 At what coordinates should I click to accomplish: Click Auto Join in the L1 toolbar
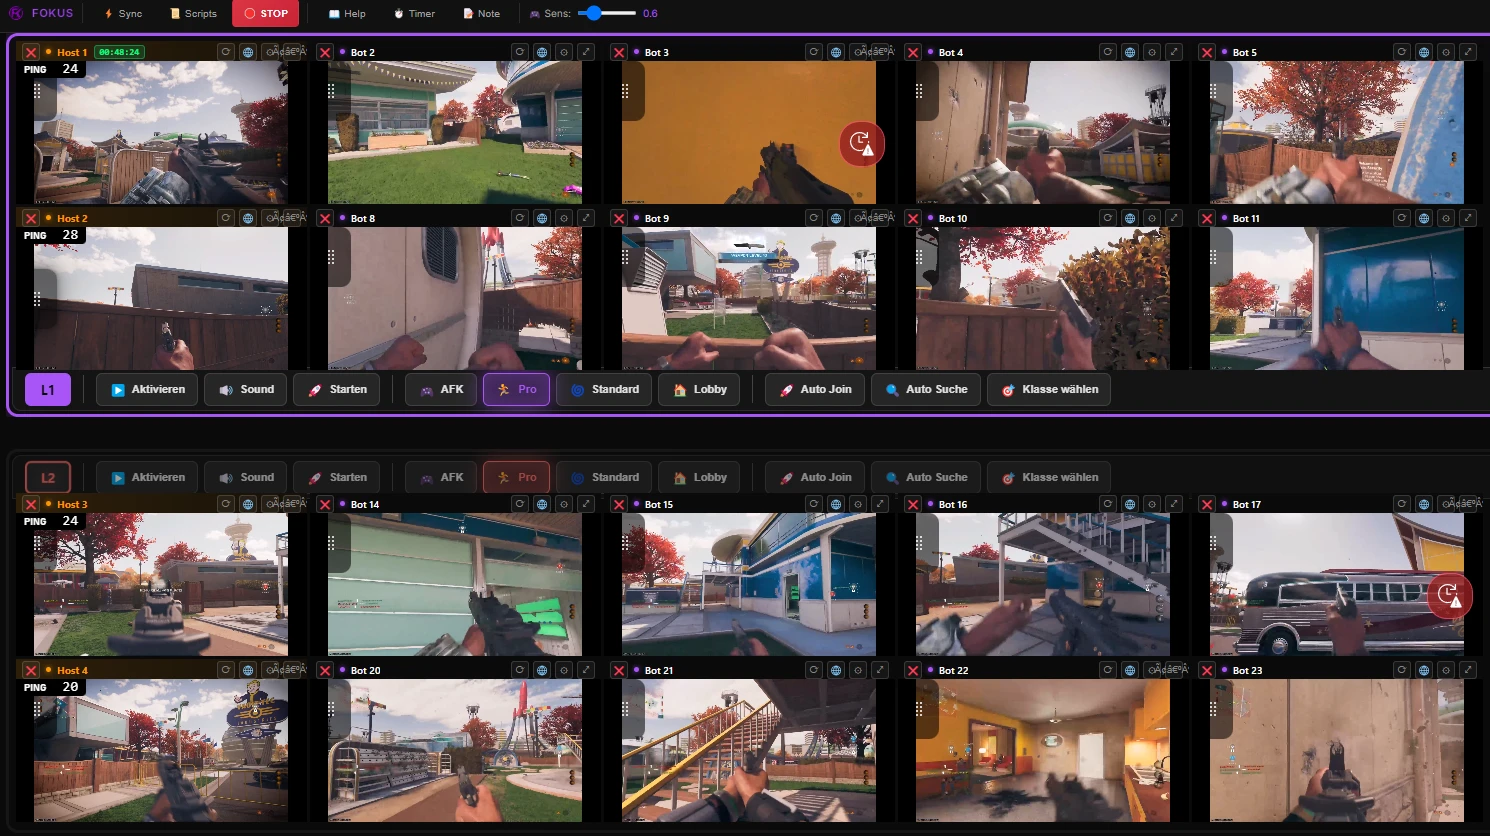click(x=815, y=390)
